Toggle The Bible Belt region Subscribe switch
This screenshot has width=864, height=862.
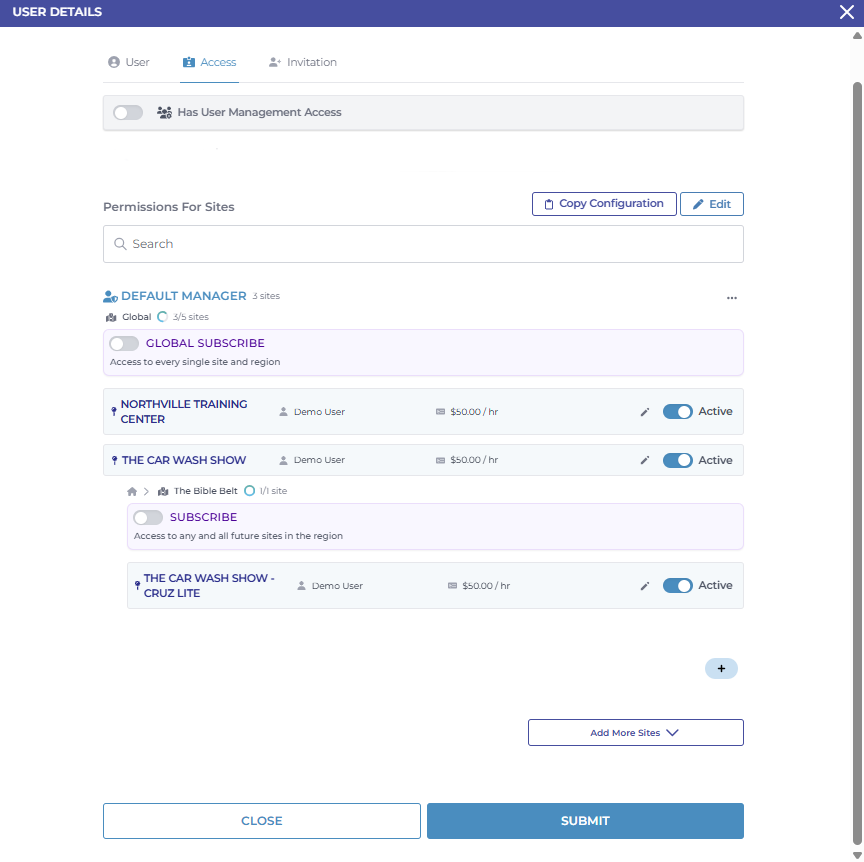point(148,518)
